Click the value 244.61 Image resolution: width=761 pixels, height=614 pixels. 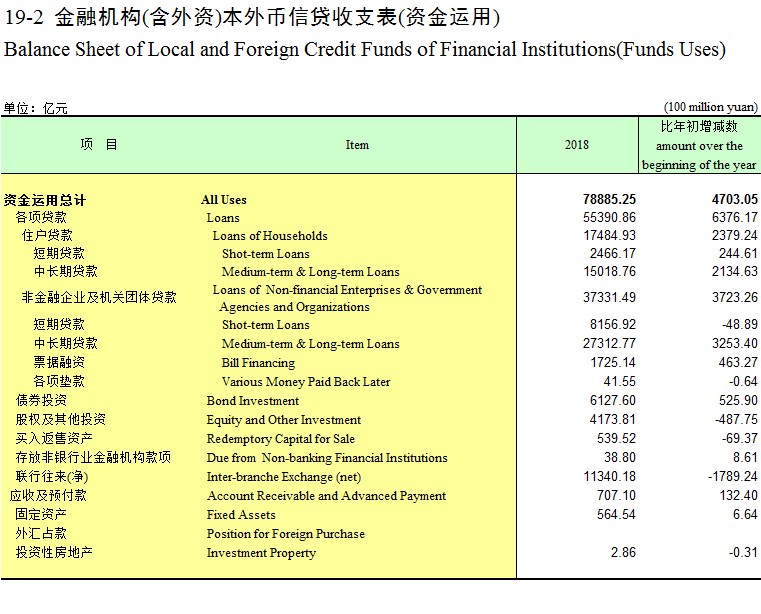tap(738, 253)
